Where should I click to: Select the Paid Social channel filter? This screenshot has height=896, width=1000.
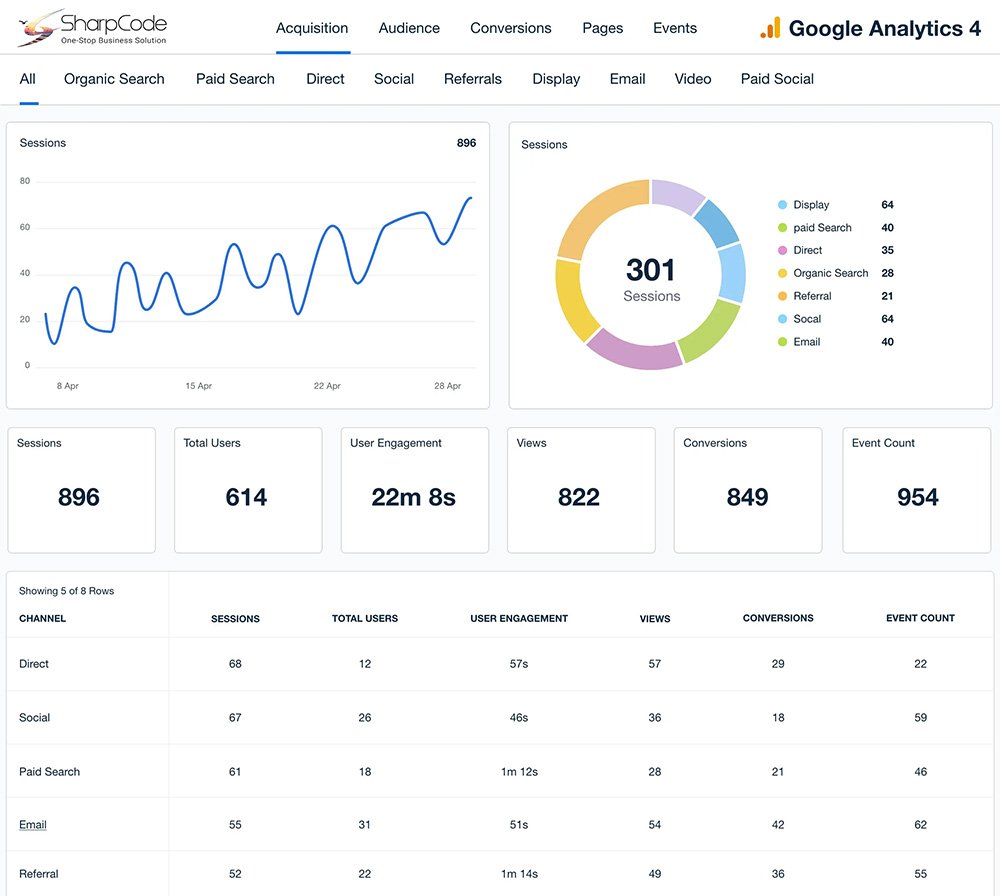coord(777,79)
